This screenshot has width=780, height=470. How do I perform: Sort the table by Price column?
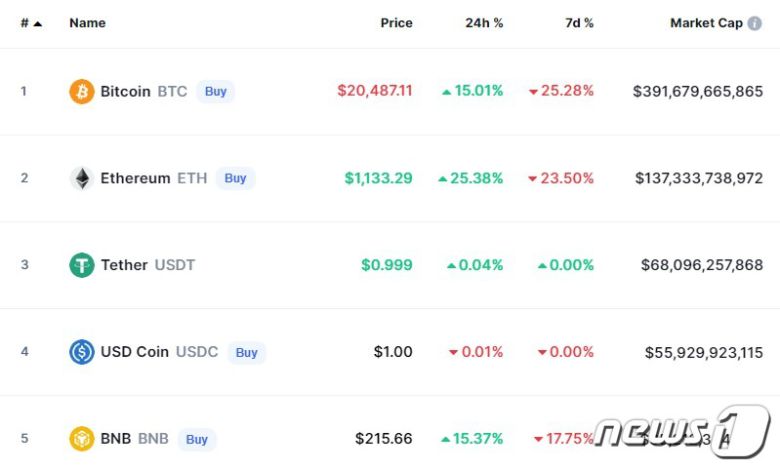pos(396,23)
